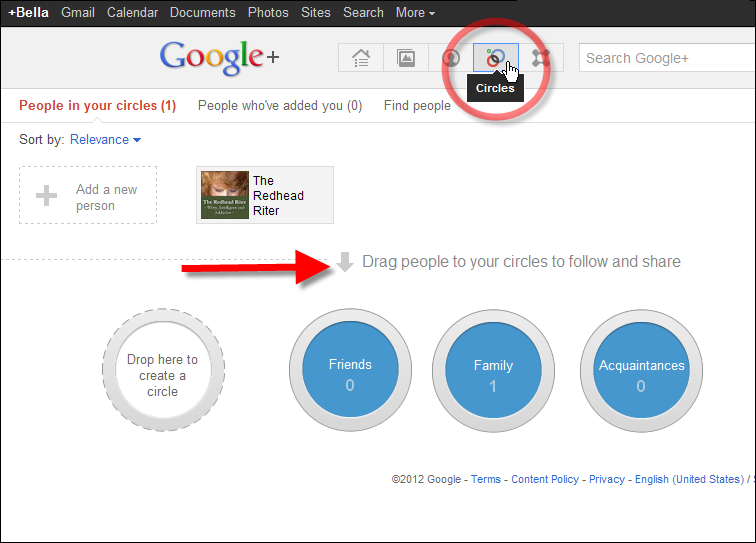756x543 pixels.
Task: Open the Terms link in footer
Action: coord(486,479)
